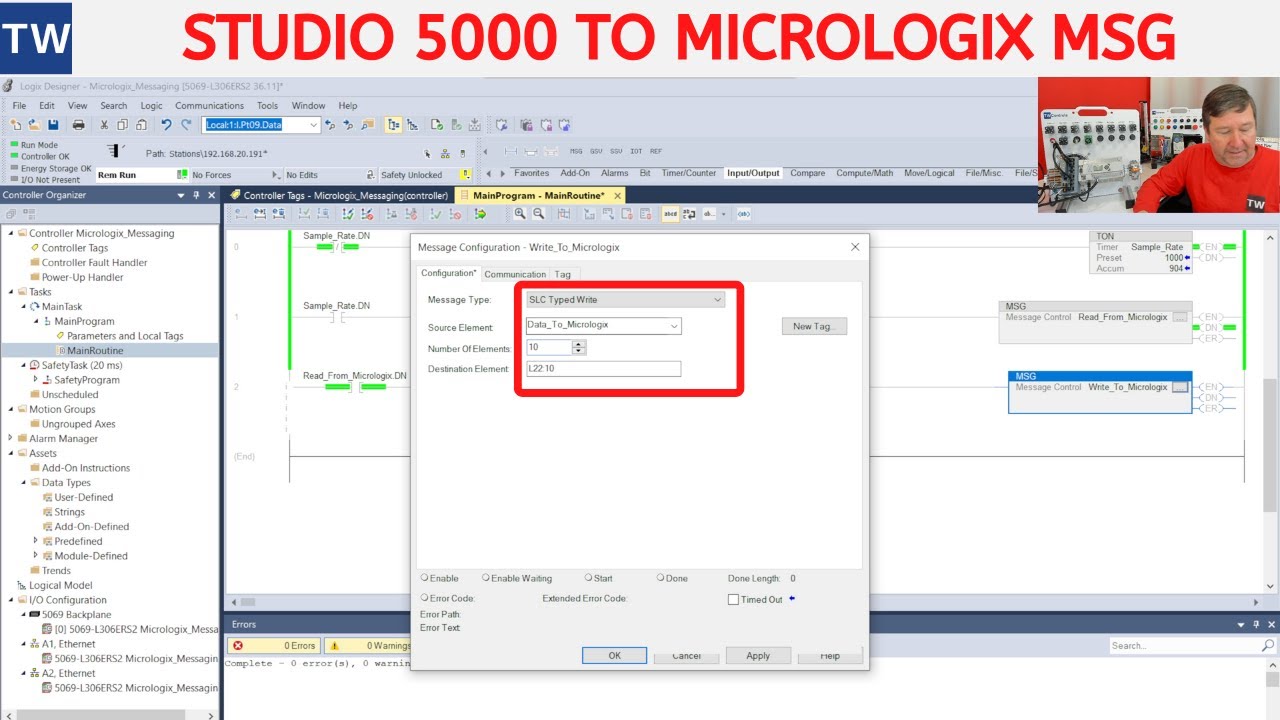Screen dimensions: 1280x720
Task: Click the Open project folder icon
Action: [34, 125]
